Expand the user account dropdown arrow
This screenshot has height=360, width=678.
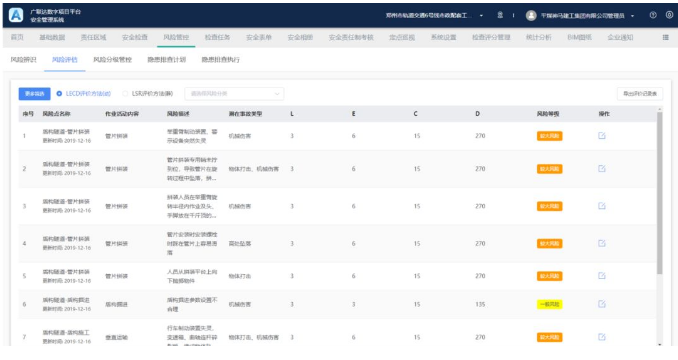632,16
